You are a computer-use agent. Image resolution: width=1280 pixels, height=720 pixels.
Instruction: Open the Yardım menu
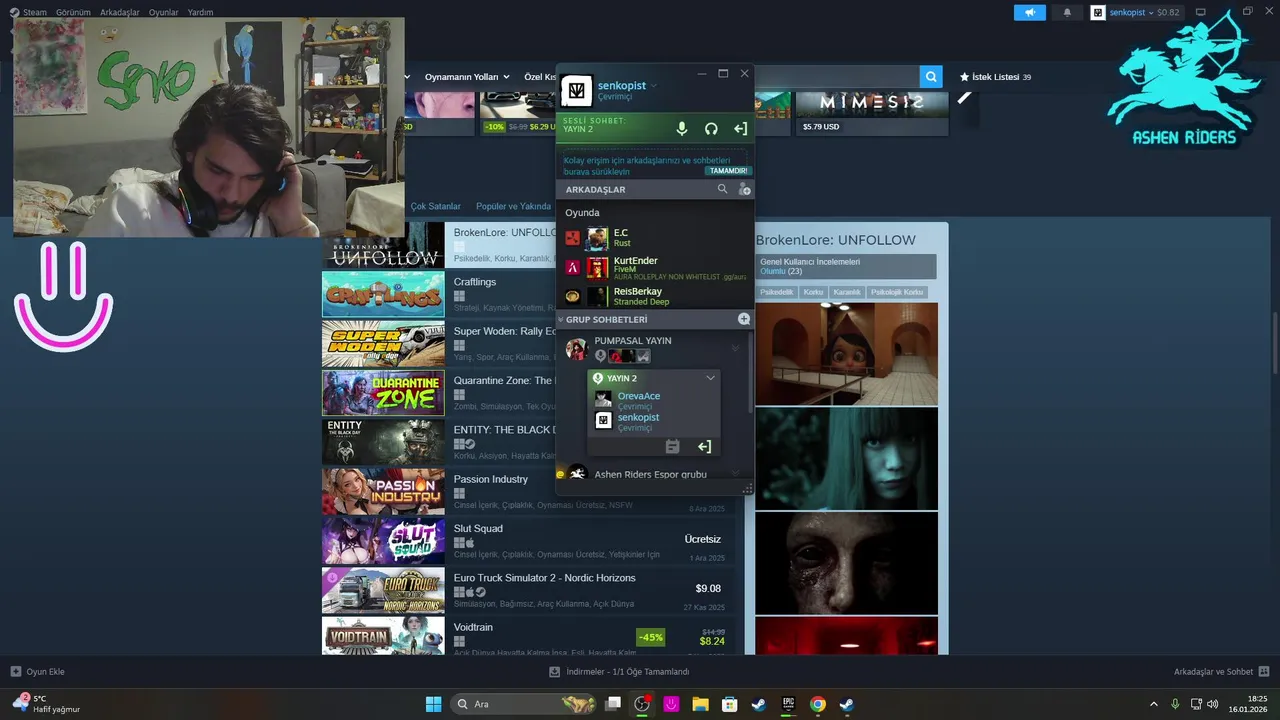coord(200,12)
